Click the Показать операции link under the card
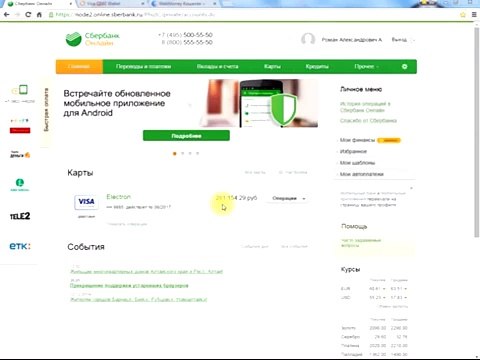Viewport: 480px width, 360px height. [127, 224]
